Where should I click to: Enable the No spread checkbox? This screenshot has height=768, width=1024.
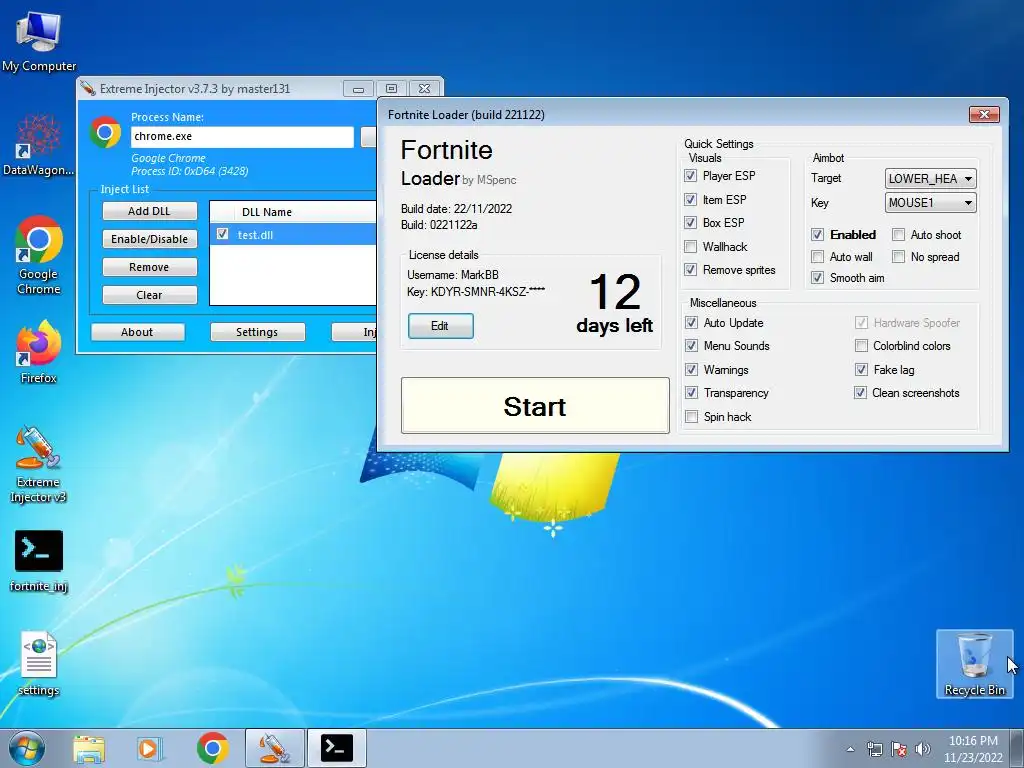899,257
